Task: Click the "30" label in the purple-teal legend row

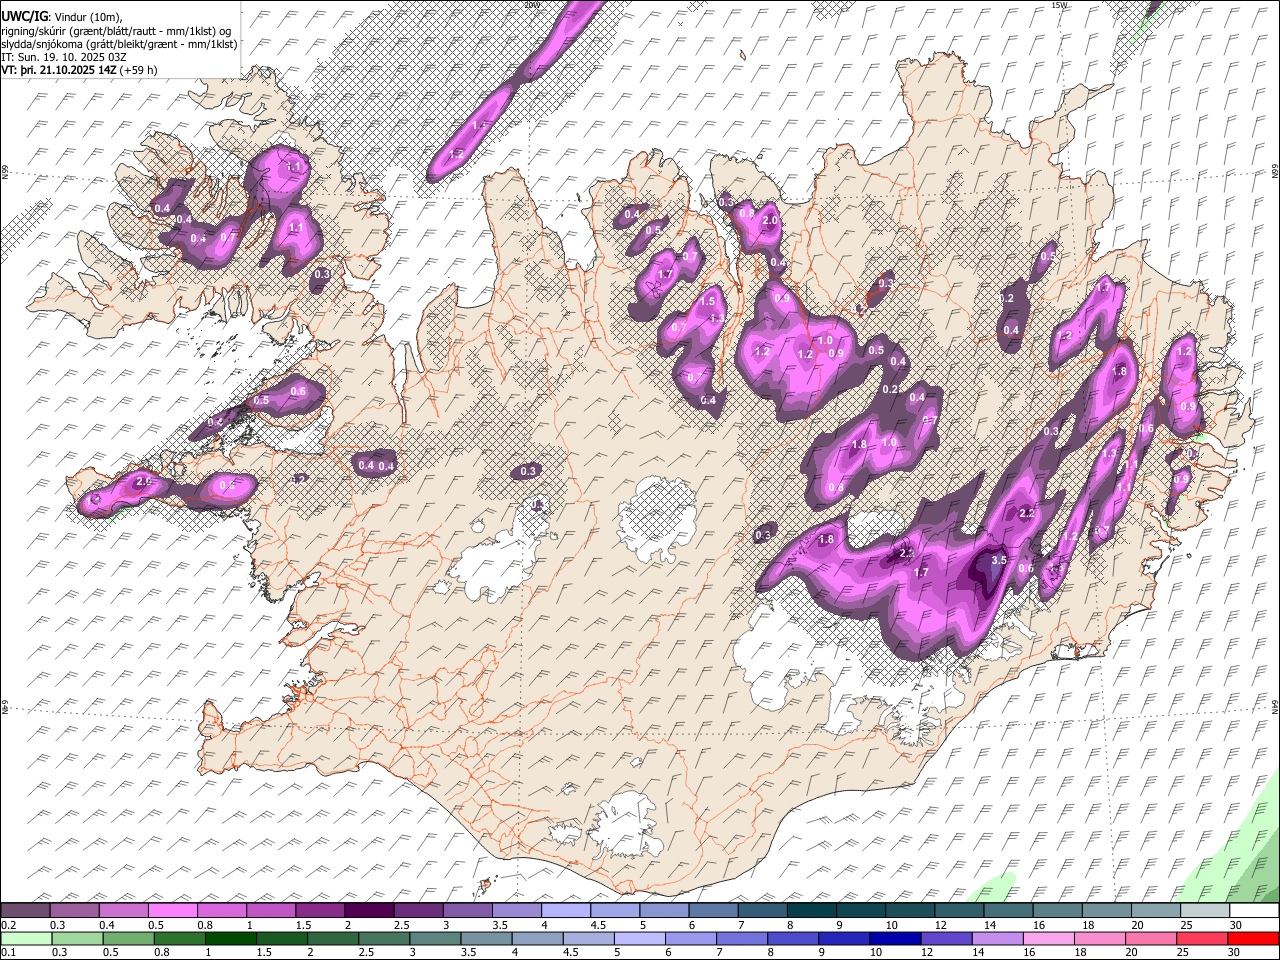Action: [1236, 925]
